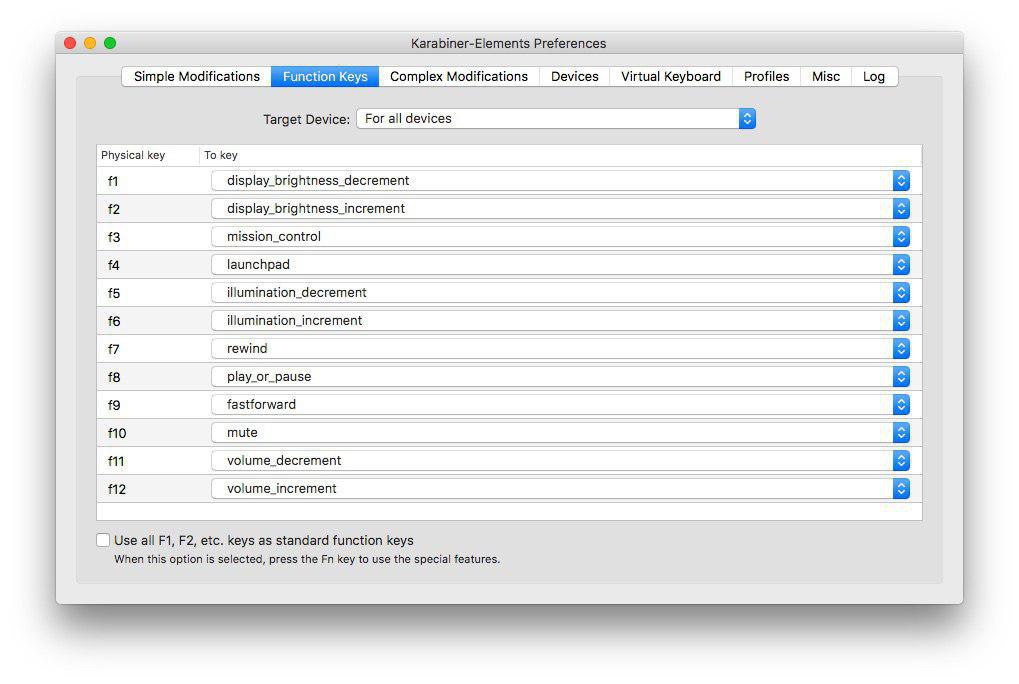Close the Karabiner-Elements Preferences window
This screenshot has width=1019, height=684.
(70, 43)
